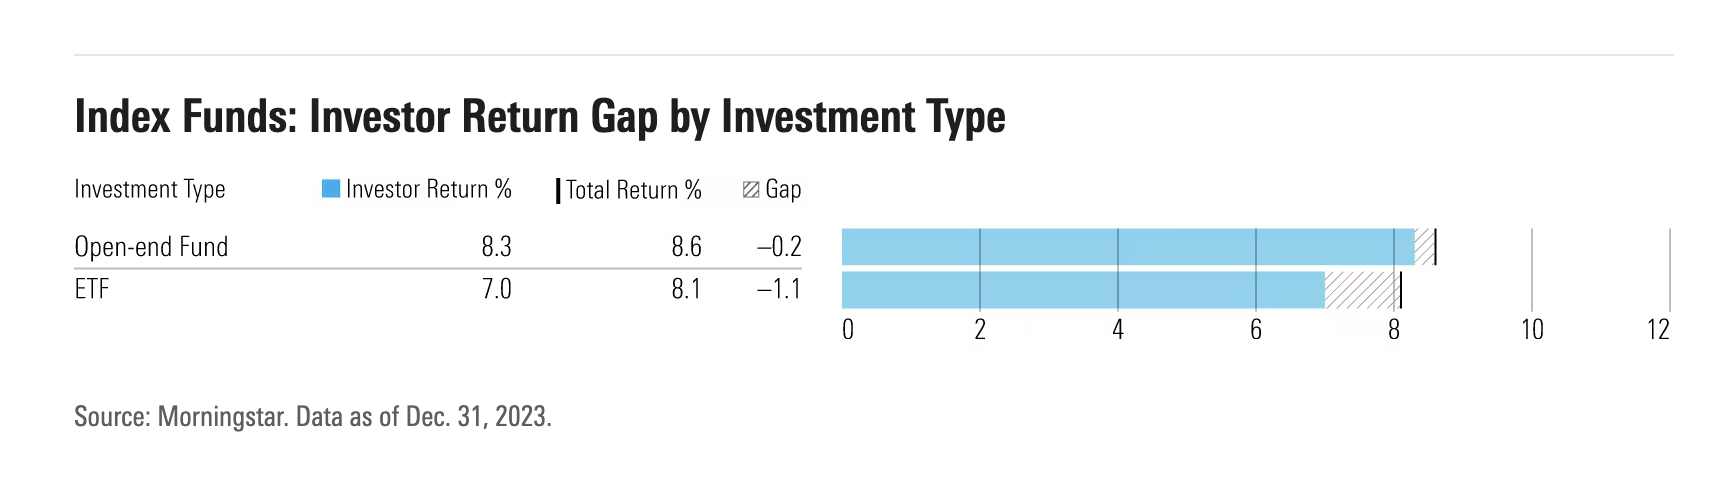Click the blue Investor Return legend swatch

point(331,189)
